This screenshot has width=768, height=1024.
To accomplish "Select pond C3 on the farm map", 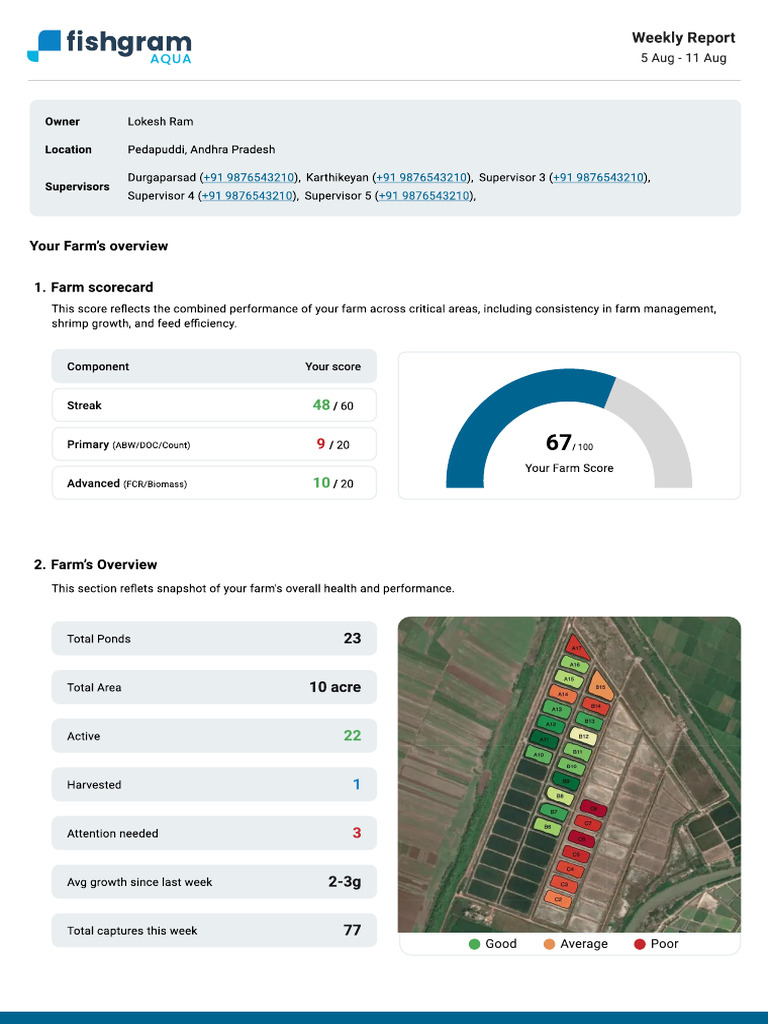I will [x=564, y=884].
